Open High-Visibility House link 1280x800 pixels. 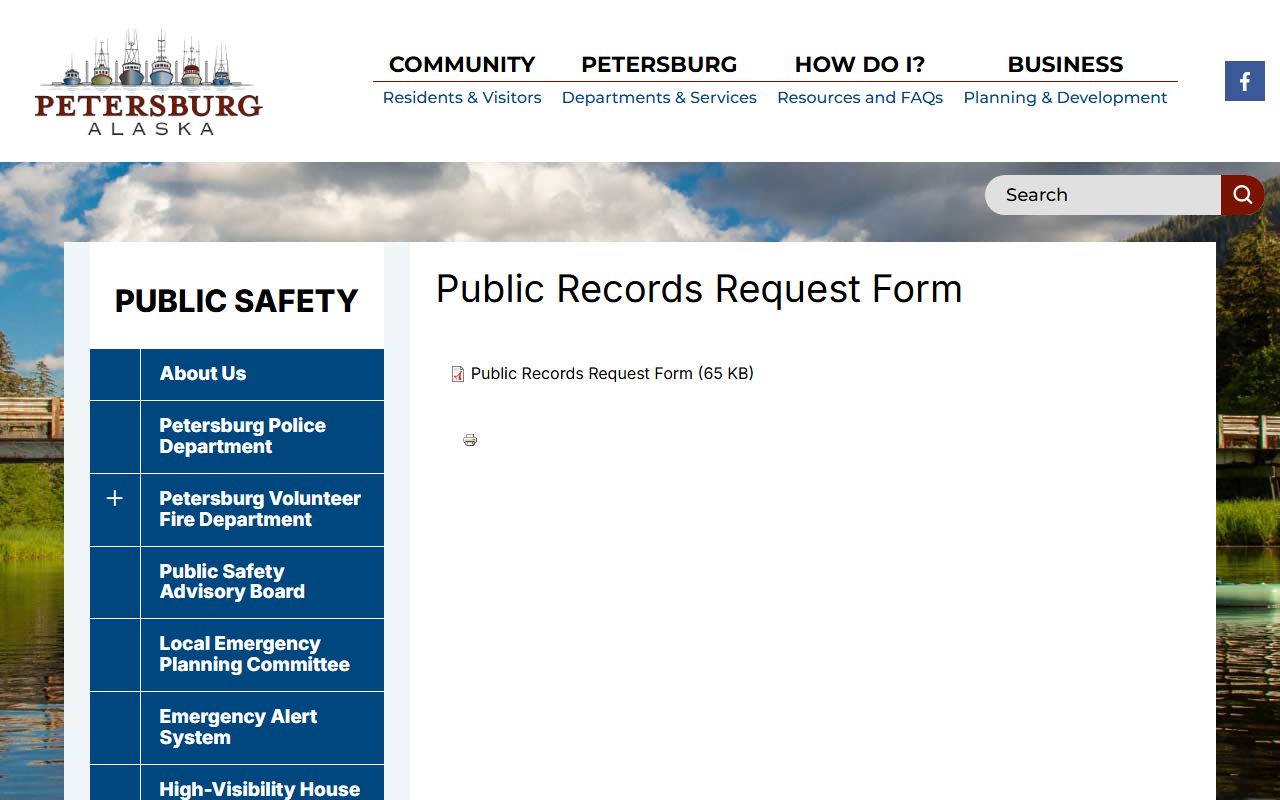click(262, 784)
